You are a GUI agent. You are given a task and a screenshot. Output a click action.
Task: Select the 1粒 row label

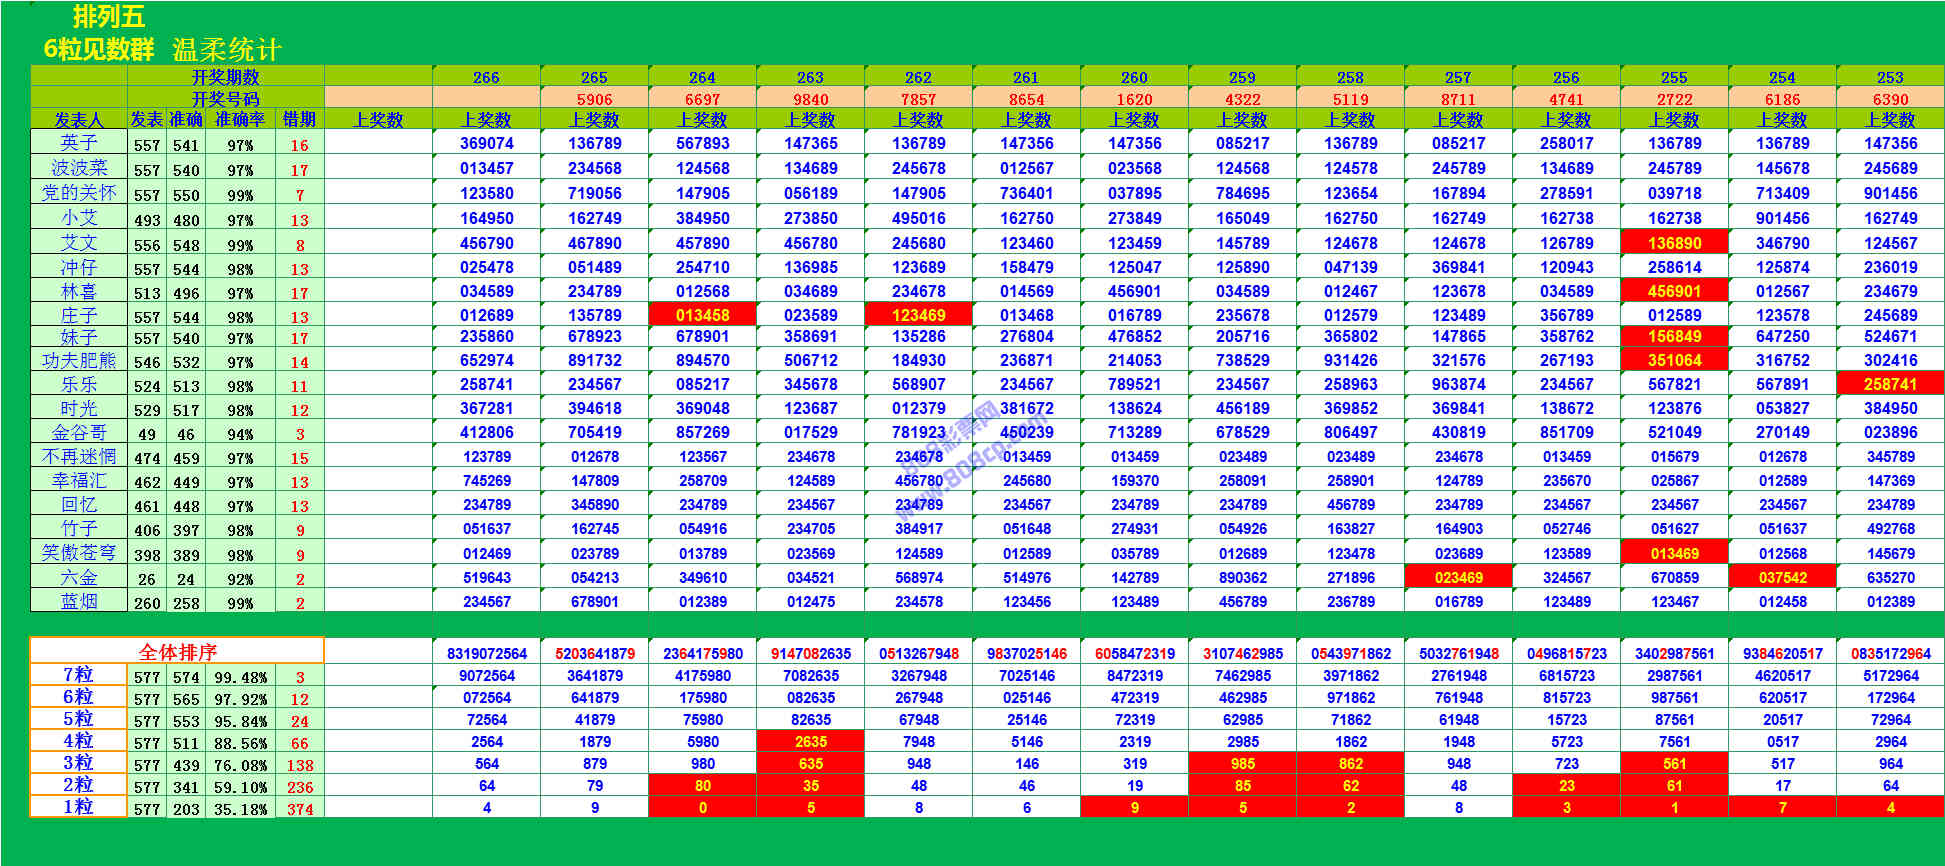[x=79, y=807]
